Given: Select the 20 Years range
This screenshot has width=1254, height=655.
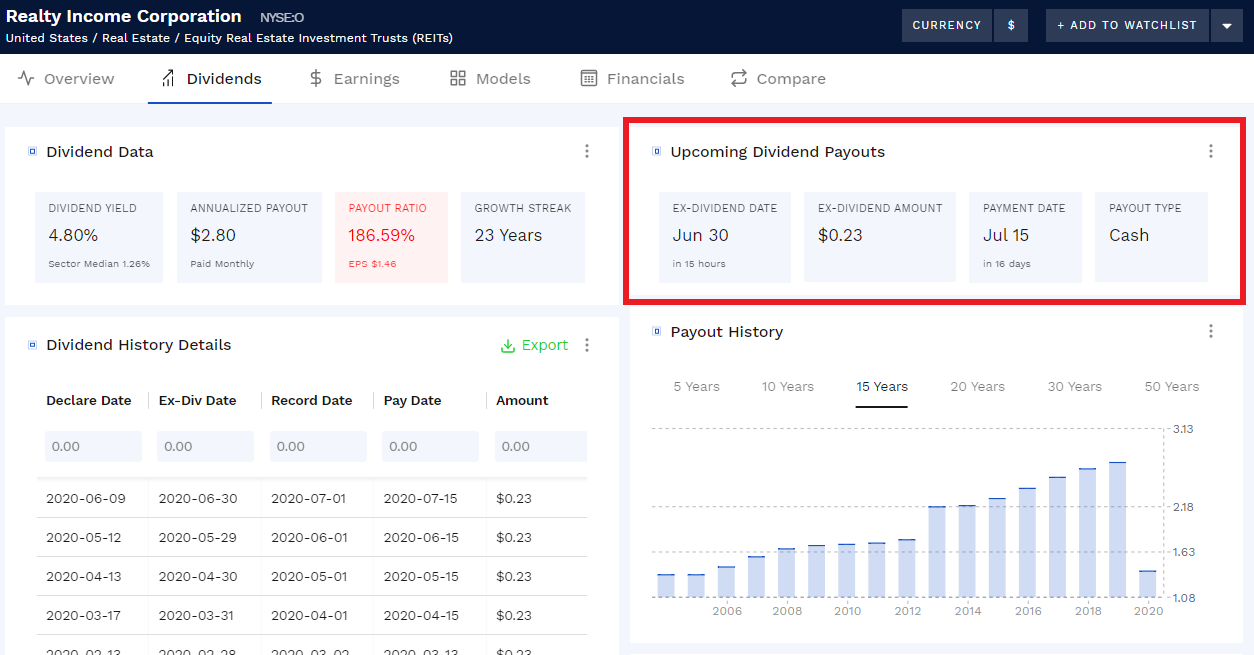Looking at the screenshot, I should pyautogui.click(x=977, y=387).
